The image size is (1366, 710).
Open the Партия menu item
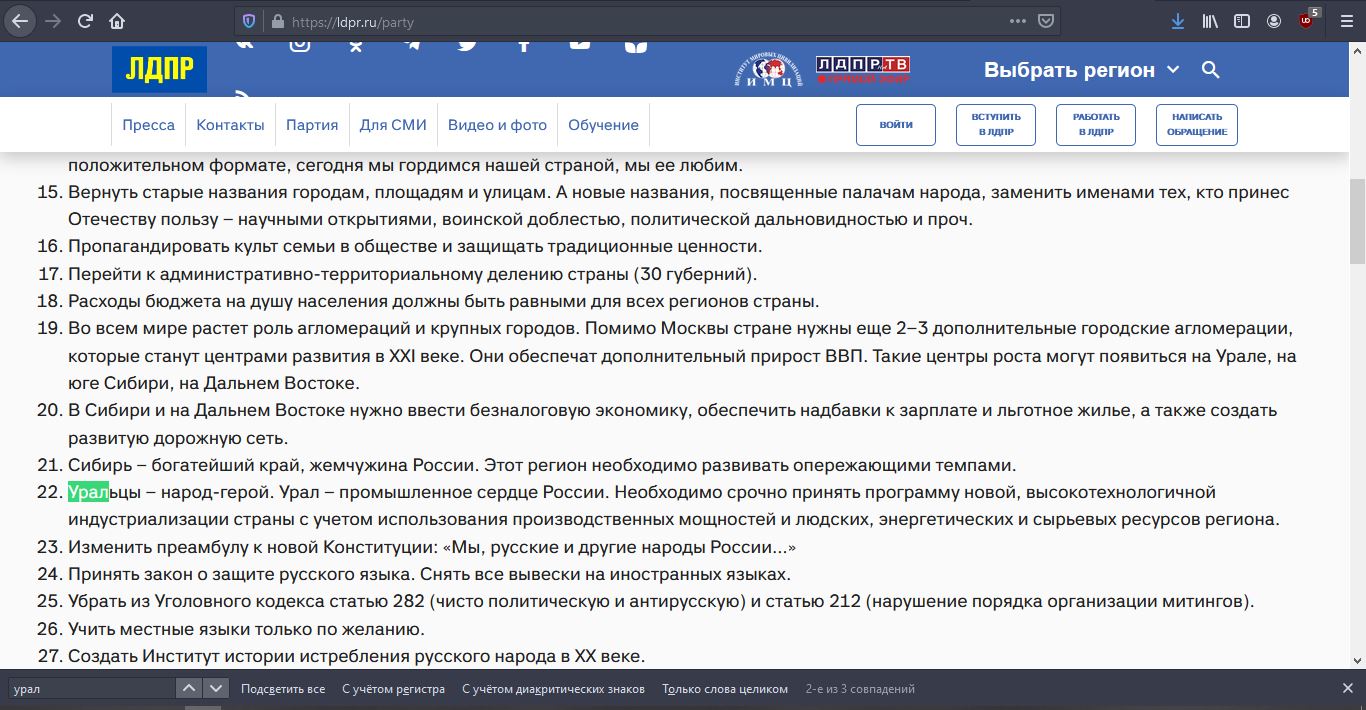[x=312, y=125]
